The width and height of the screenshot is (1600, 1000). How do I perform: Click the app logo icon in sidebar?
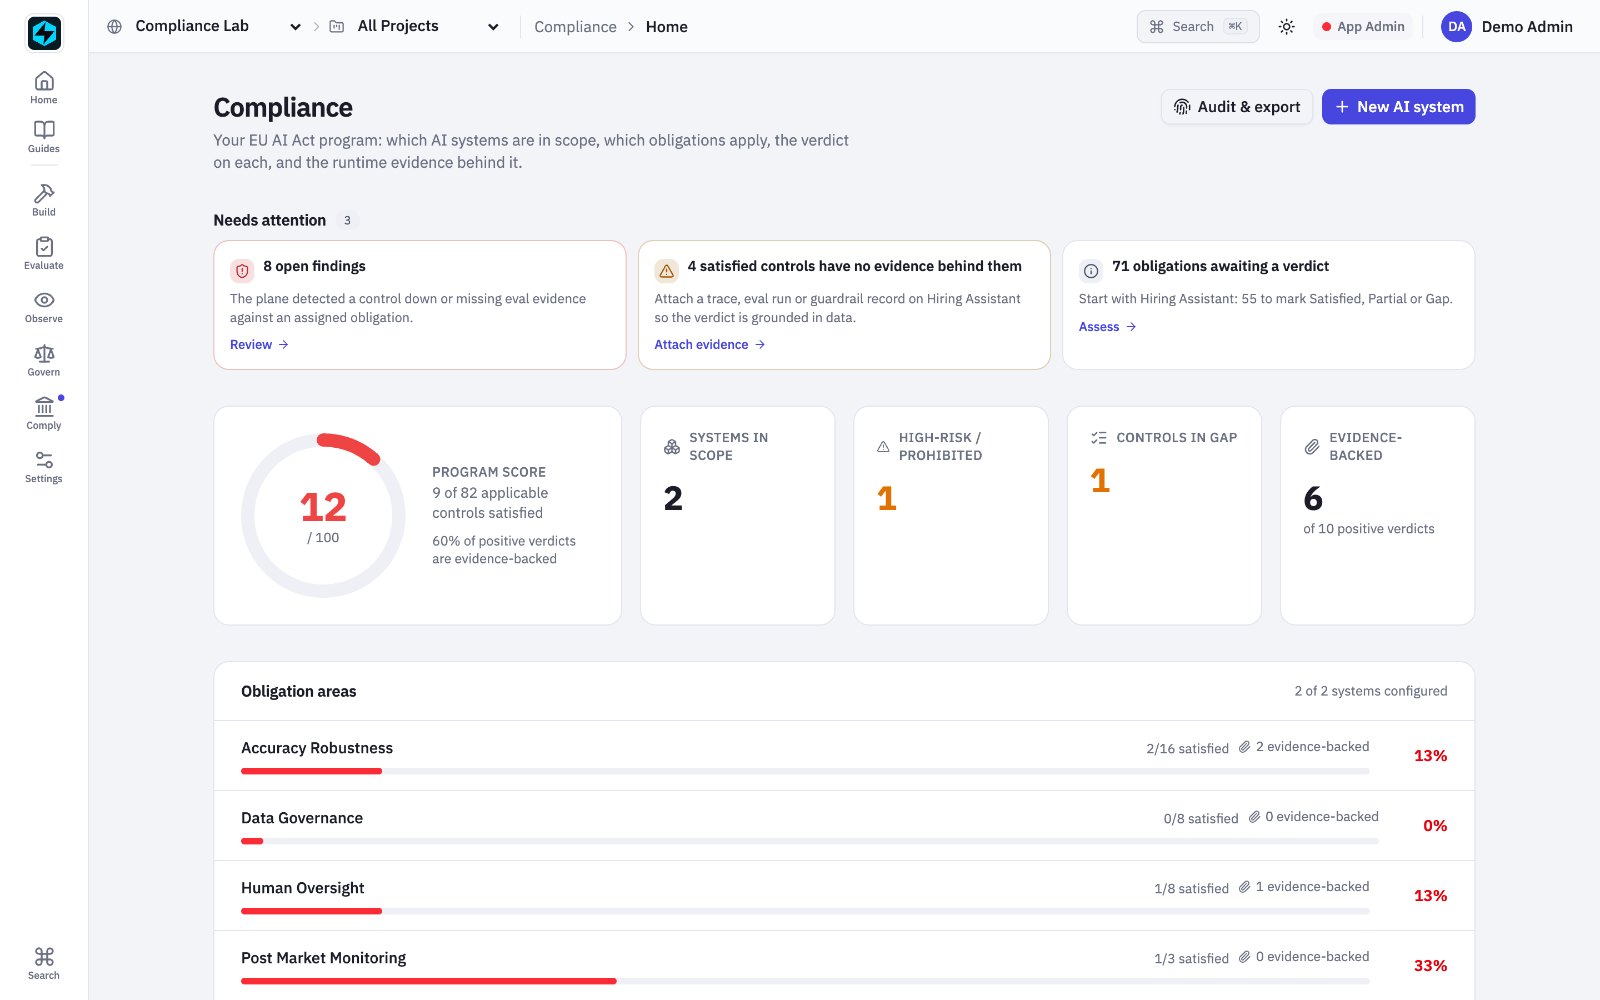44,33
